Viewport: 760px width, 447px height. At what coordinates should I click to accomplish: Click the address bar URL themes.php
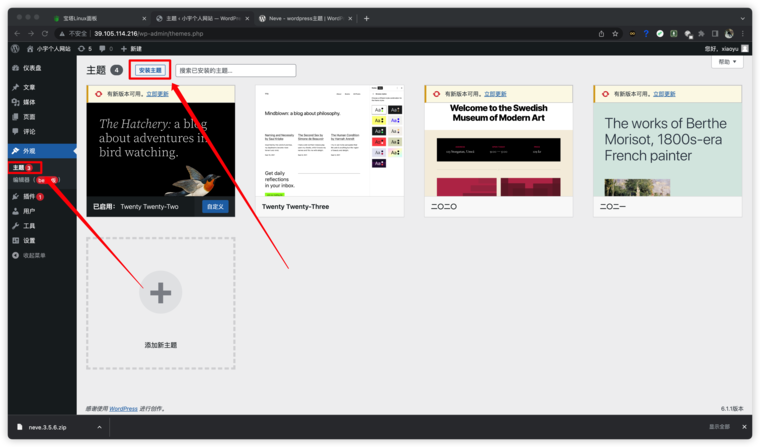149,33
